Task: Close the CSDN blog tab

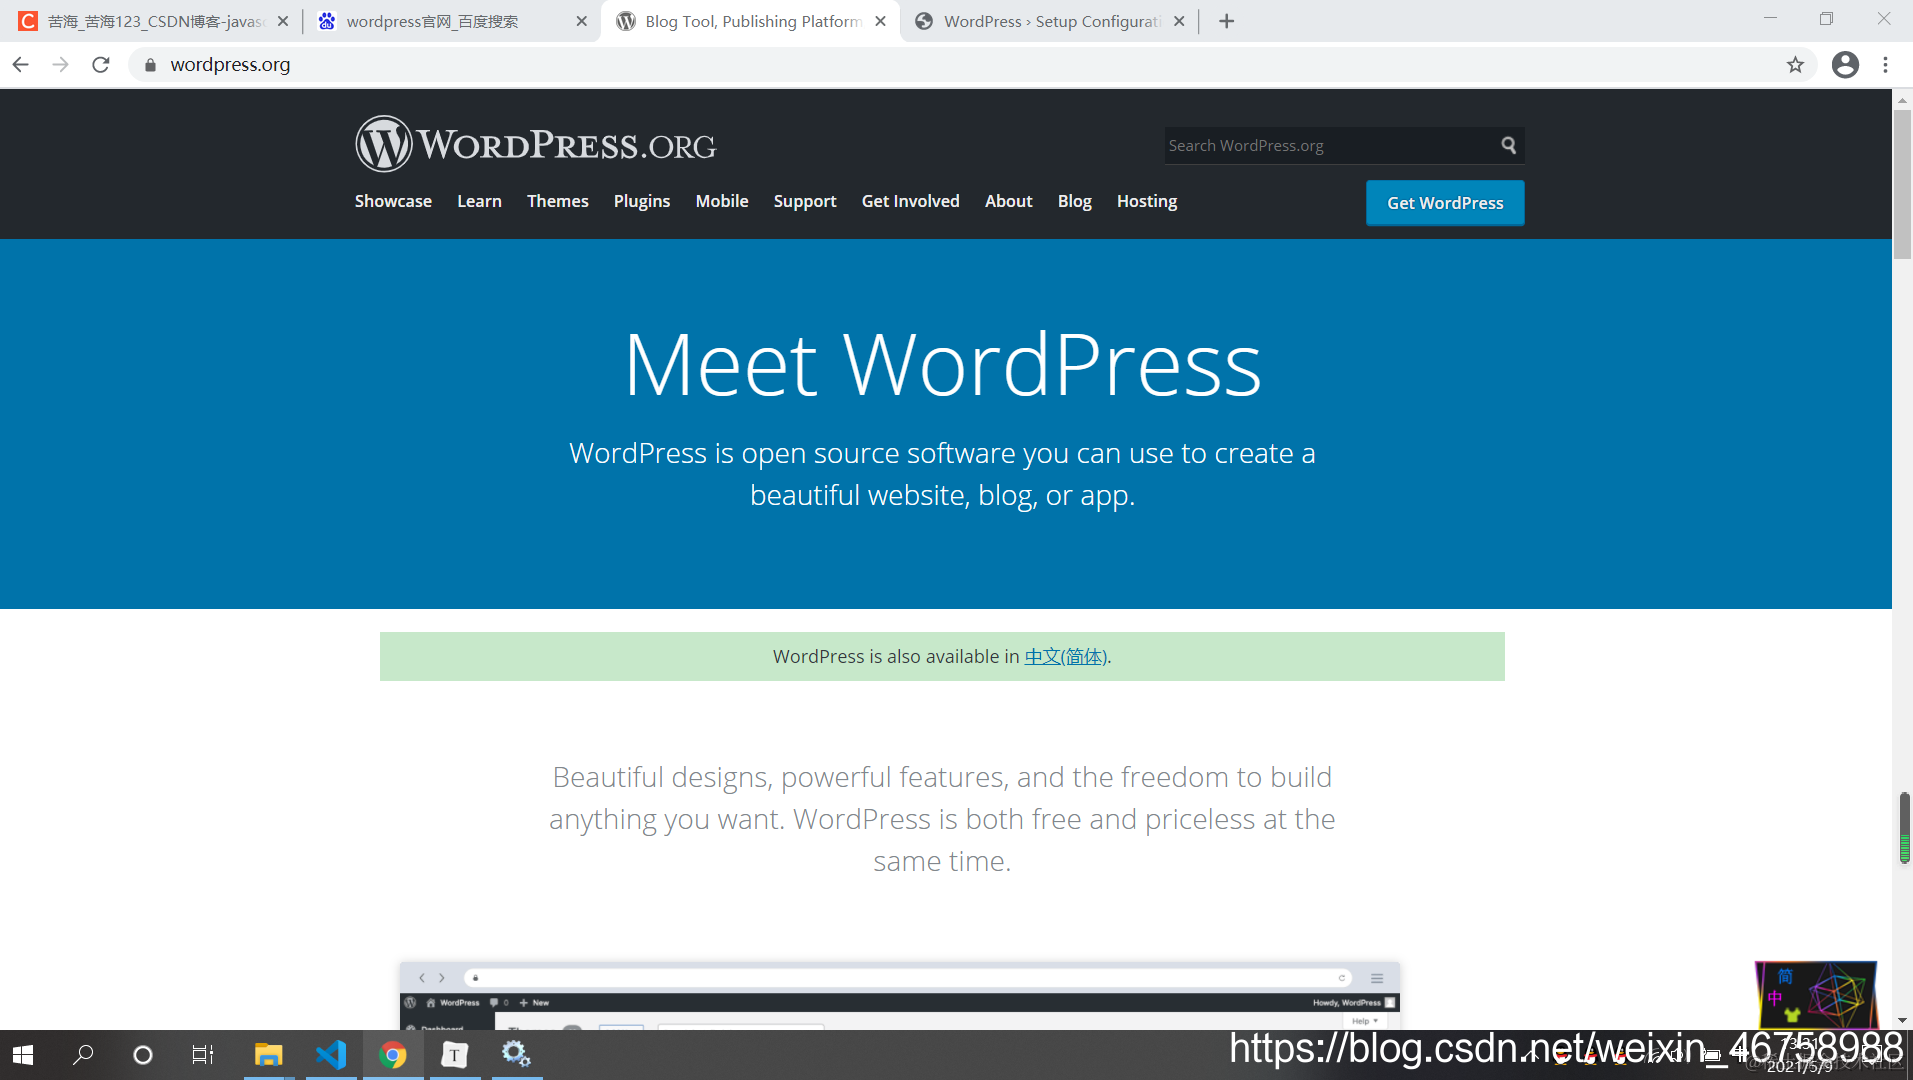Action: pyautogui.click(x=283, y=21)
